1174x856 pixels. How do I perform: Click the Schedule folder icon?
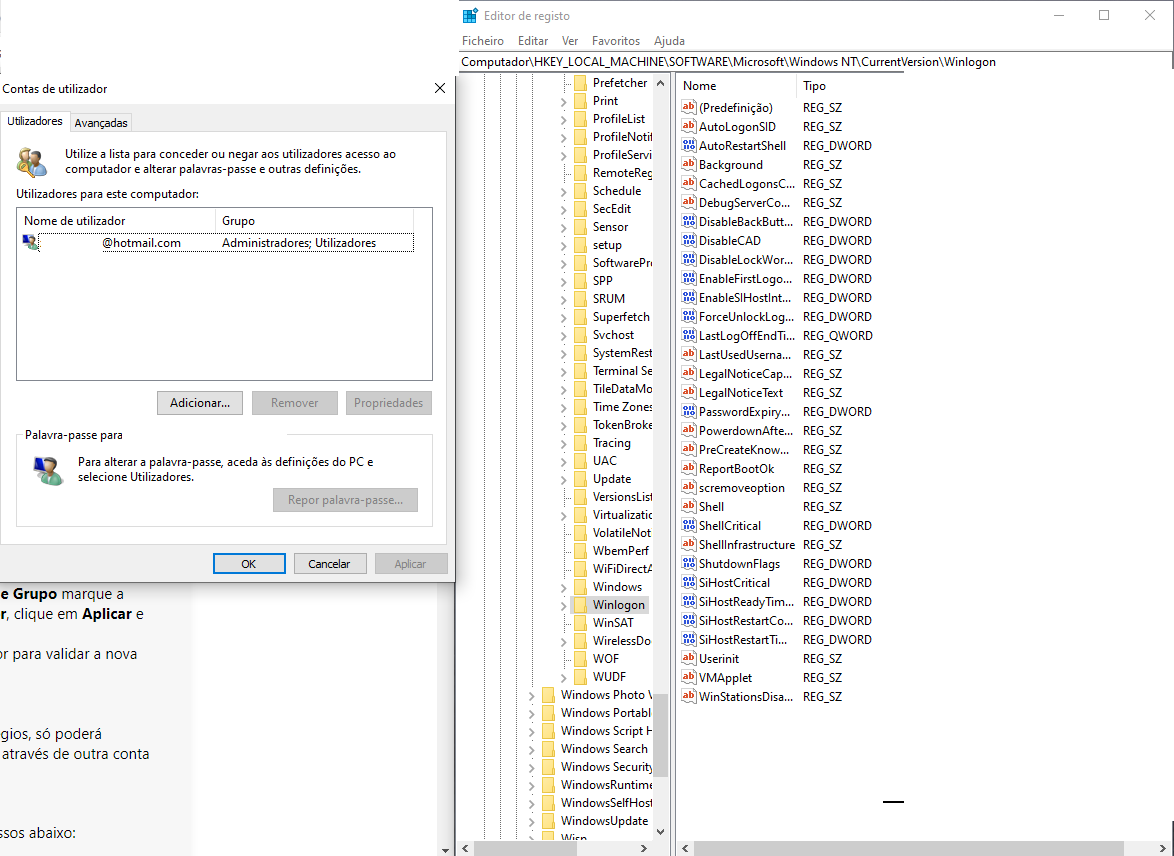(580, 190)
